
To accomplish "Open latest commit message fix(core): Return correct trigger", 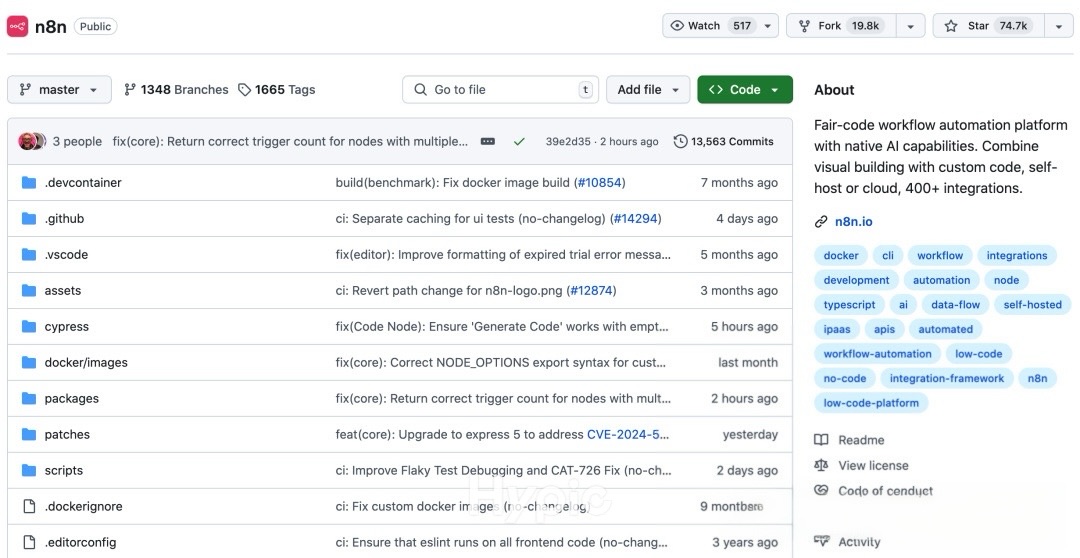I will 290,141.
